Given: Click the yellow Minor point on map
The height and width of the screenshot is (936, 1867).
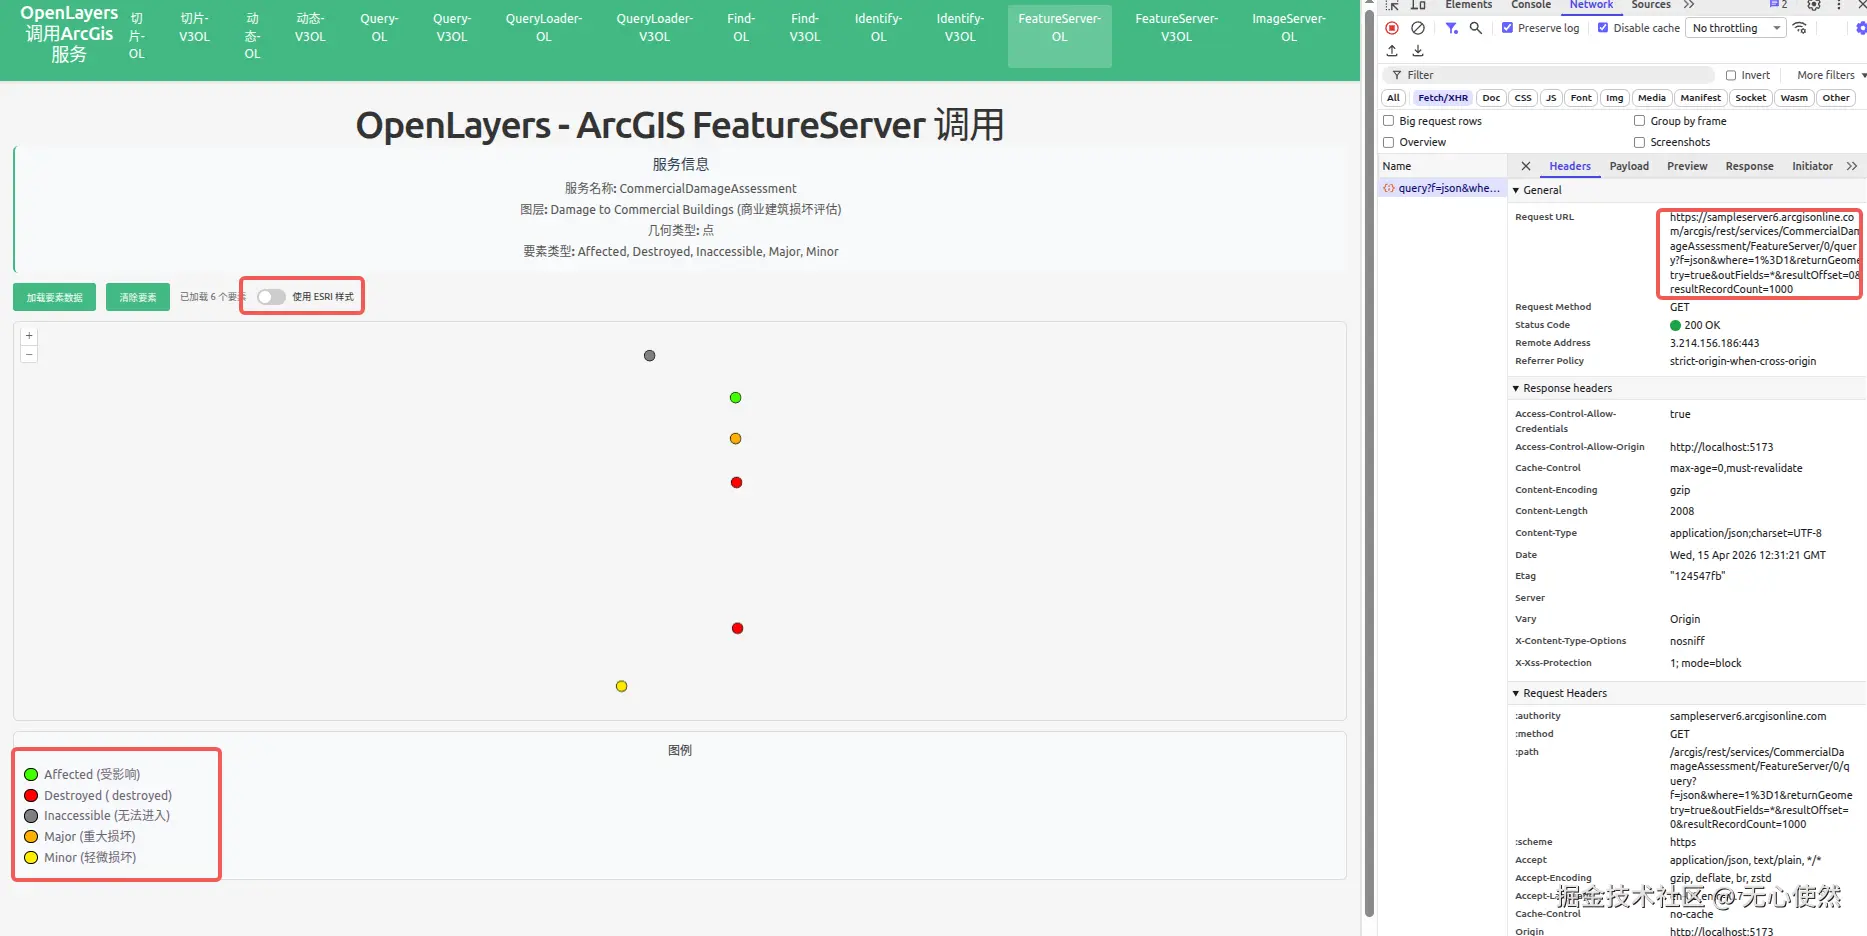Looking at the screenshot, I should tap(622, 686).
